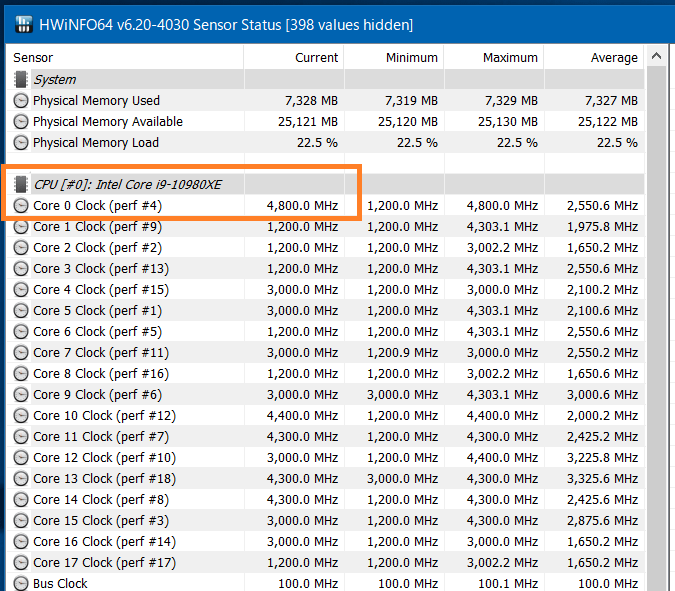The height and width of the screenshot is (591, 675).
Task: Click the Maximum column header
Action: [x=494, y=57]
